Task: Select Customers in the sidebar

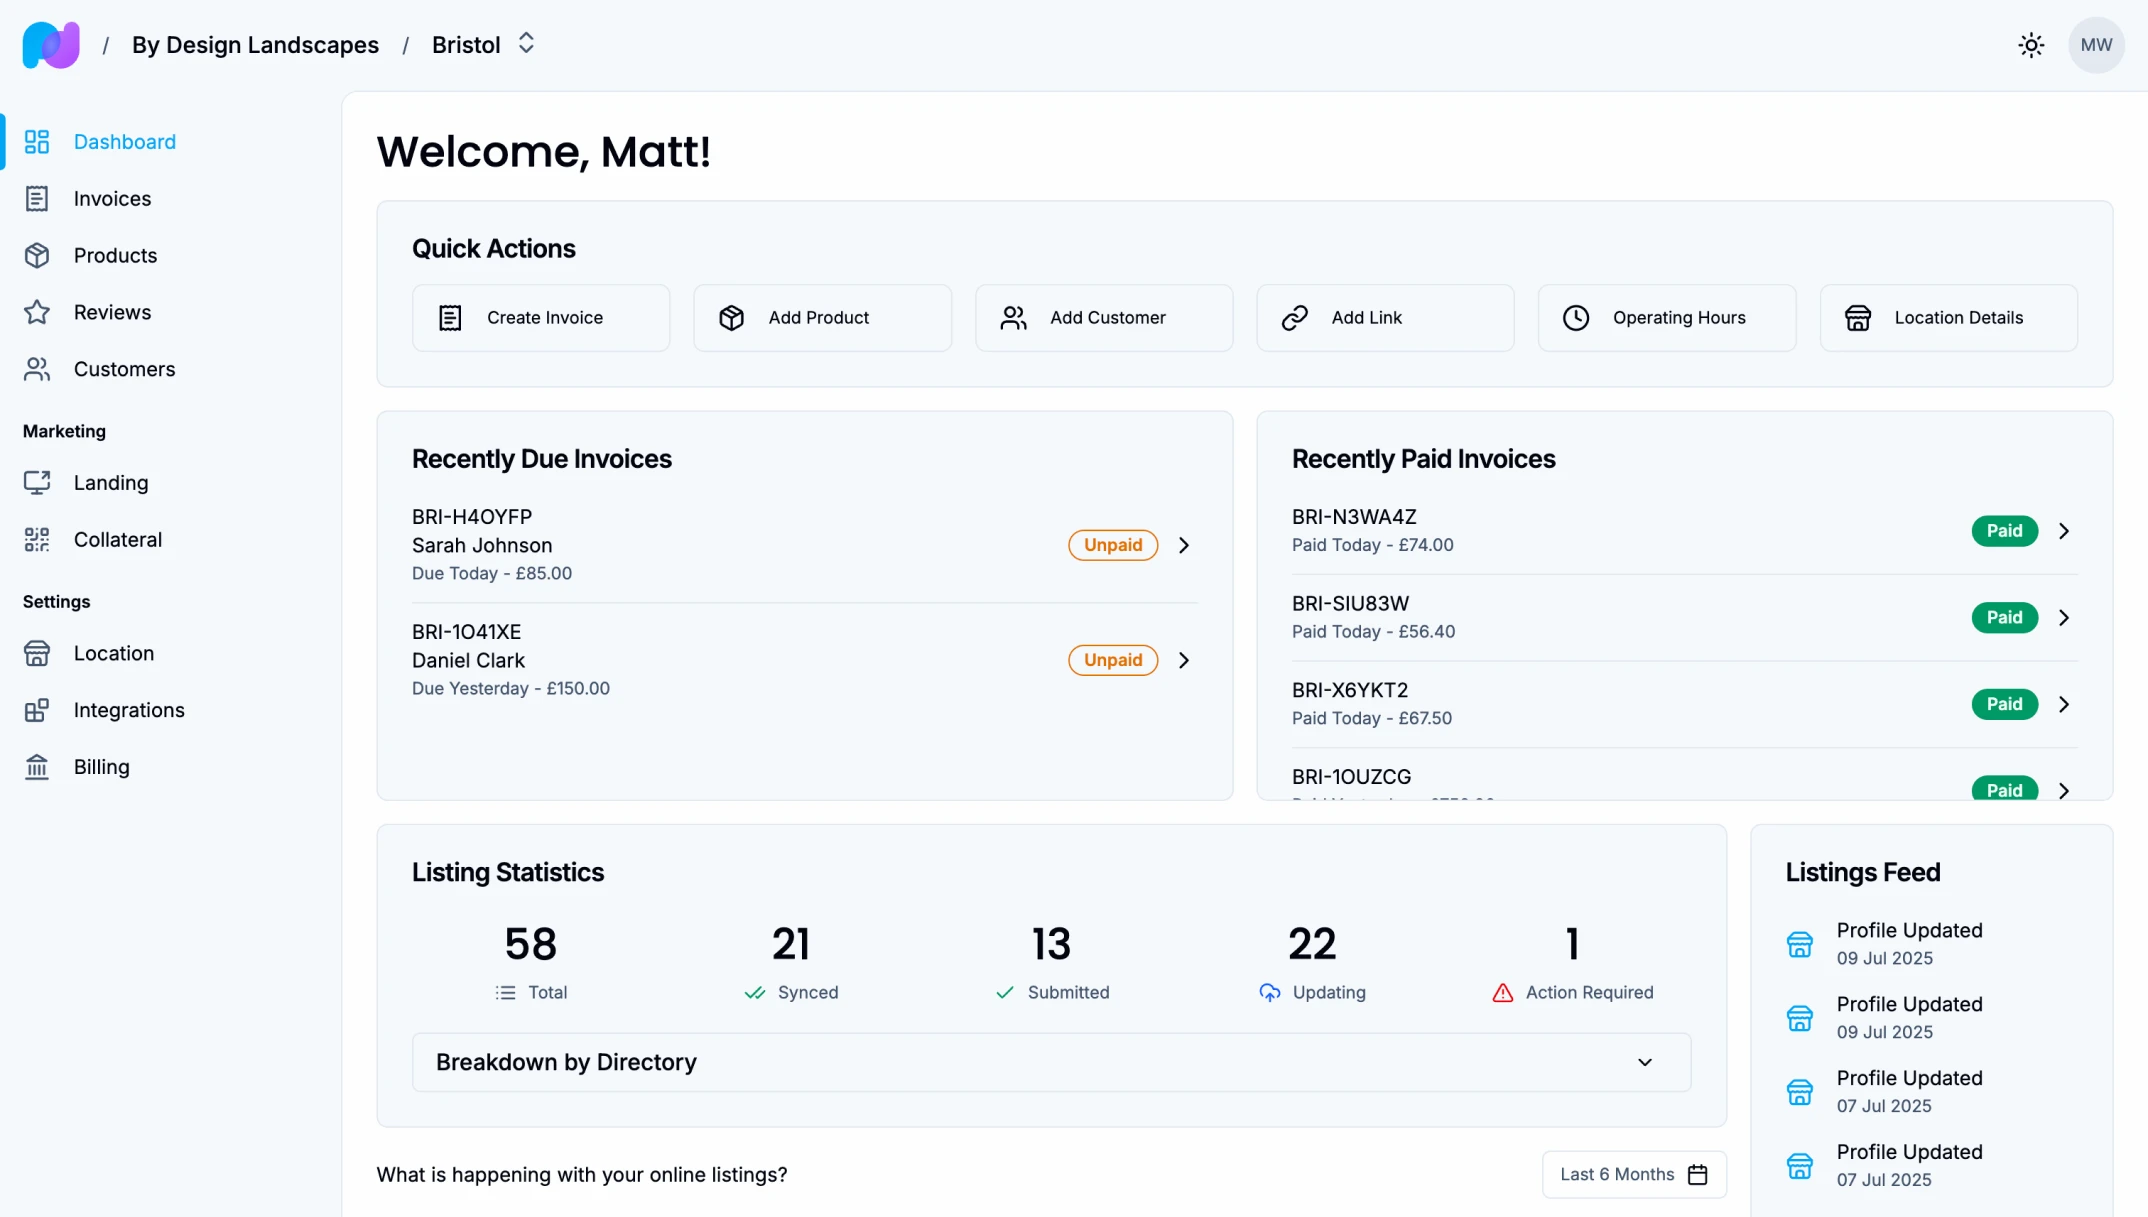Action: [124, 369]
